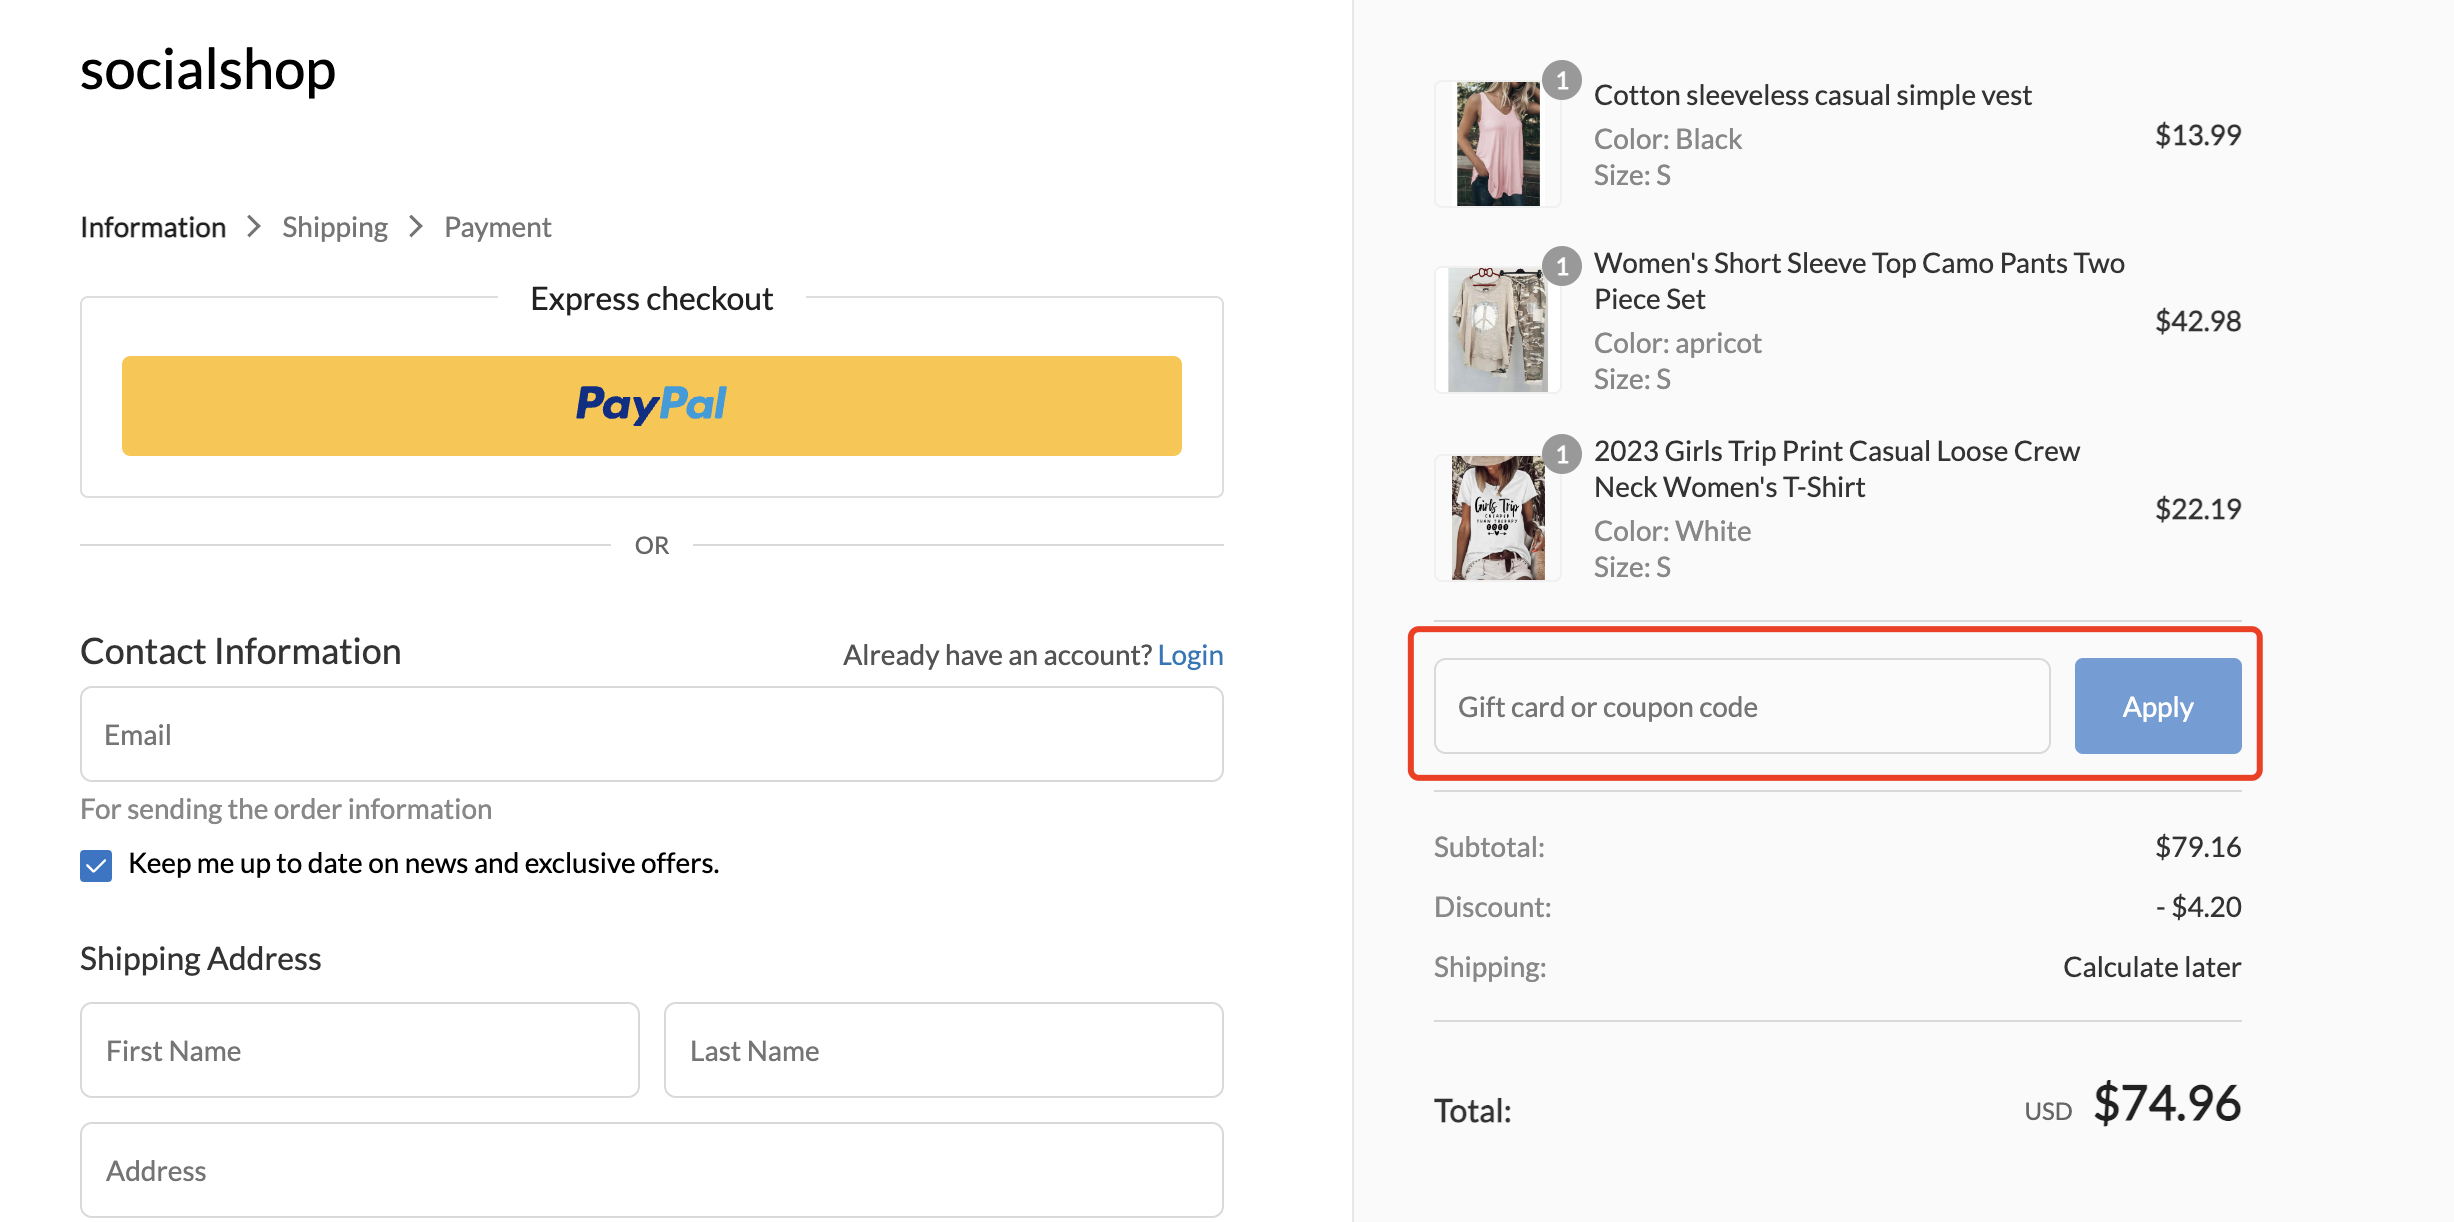Click the Email input field
Screen dimensions: 2454x1222
coord(651,734)
